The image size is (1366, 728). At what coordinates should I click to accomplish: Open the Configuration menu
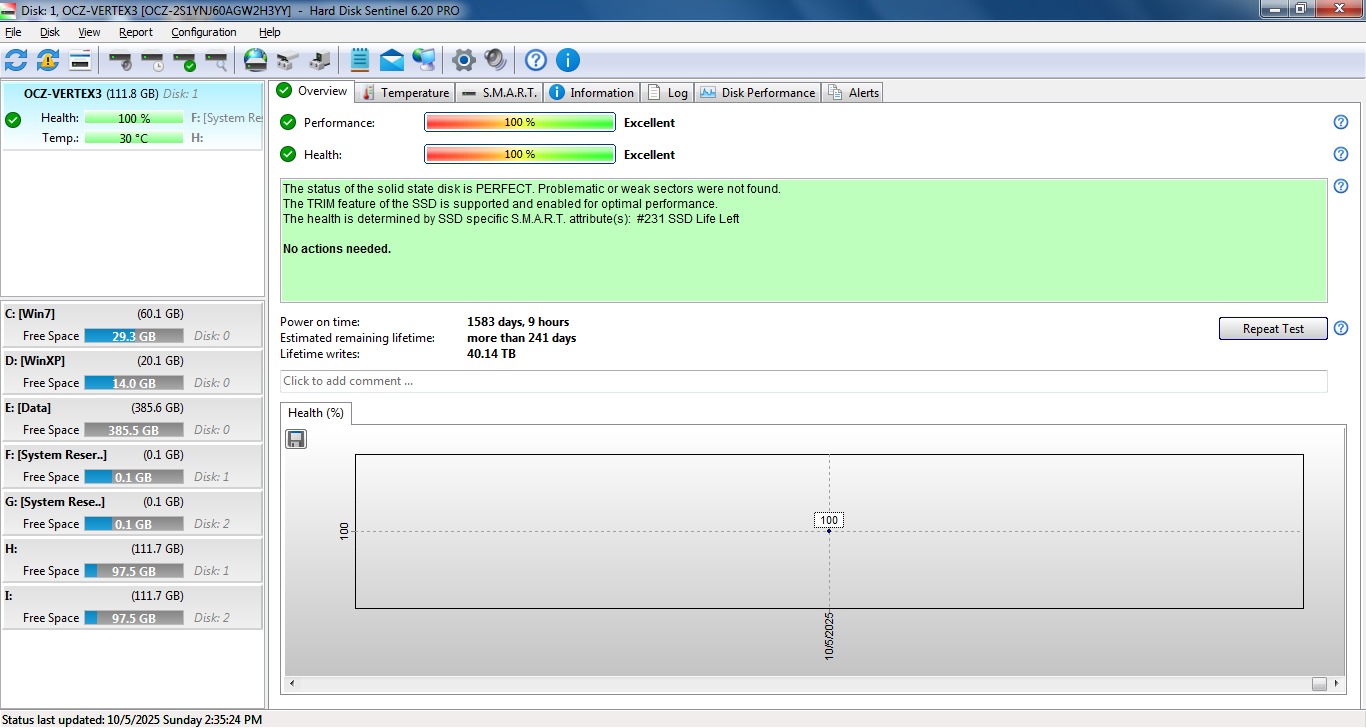(204, 32)
